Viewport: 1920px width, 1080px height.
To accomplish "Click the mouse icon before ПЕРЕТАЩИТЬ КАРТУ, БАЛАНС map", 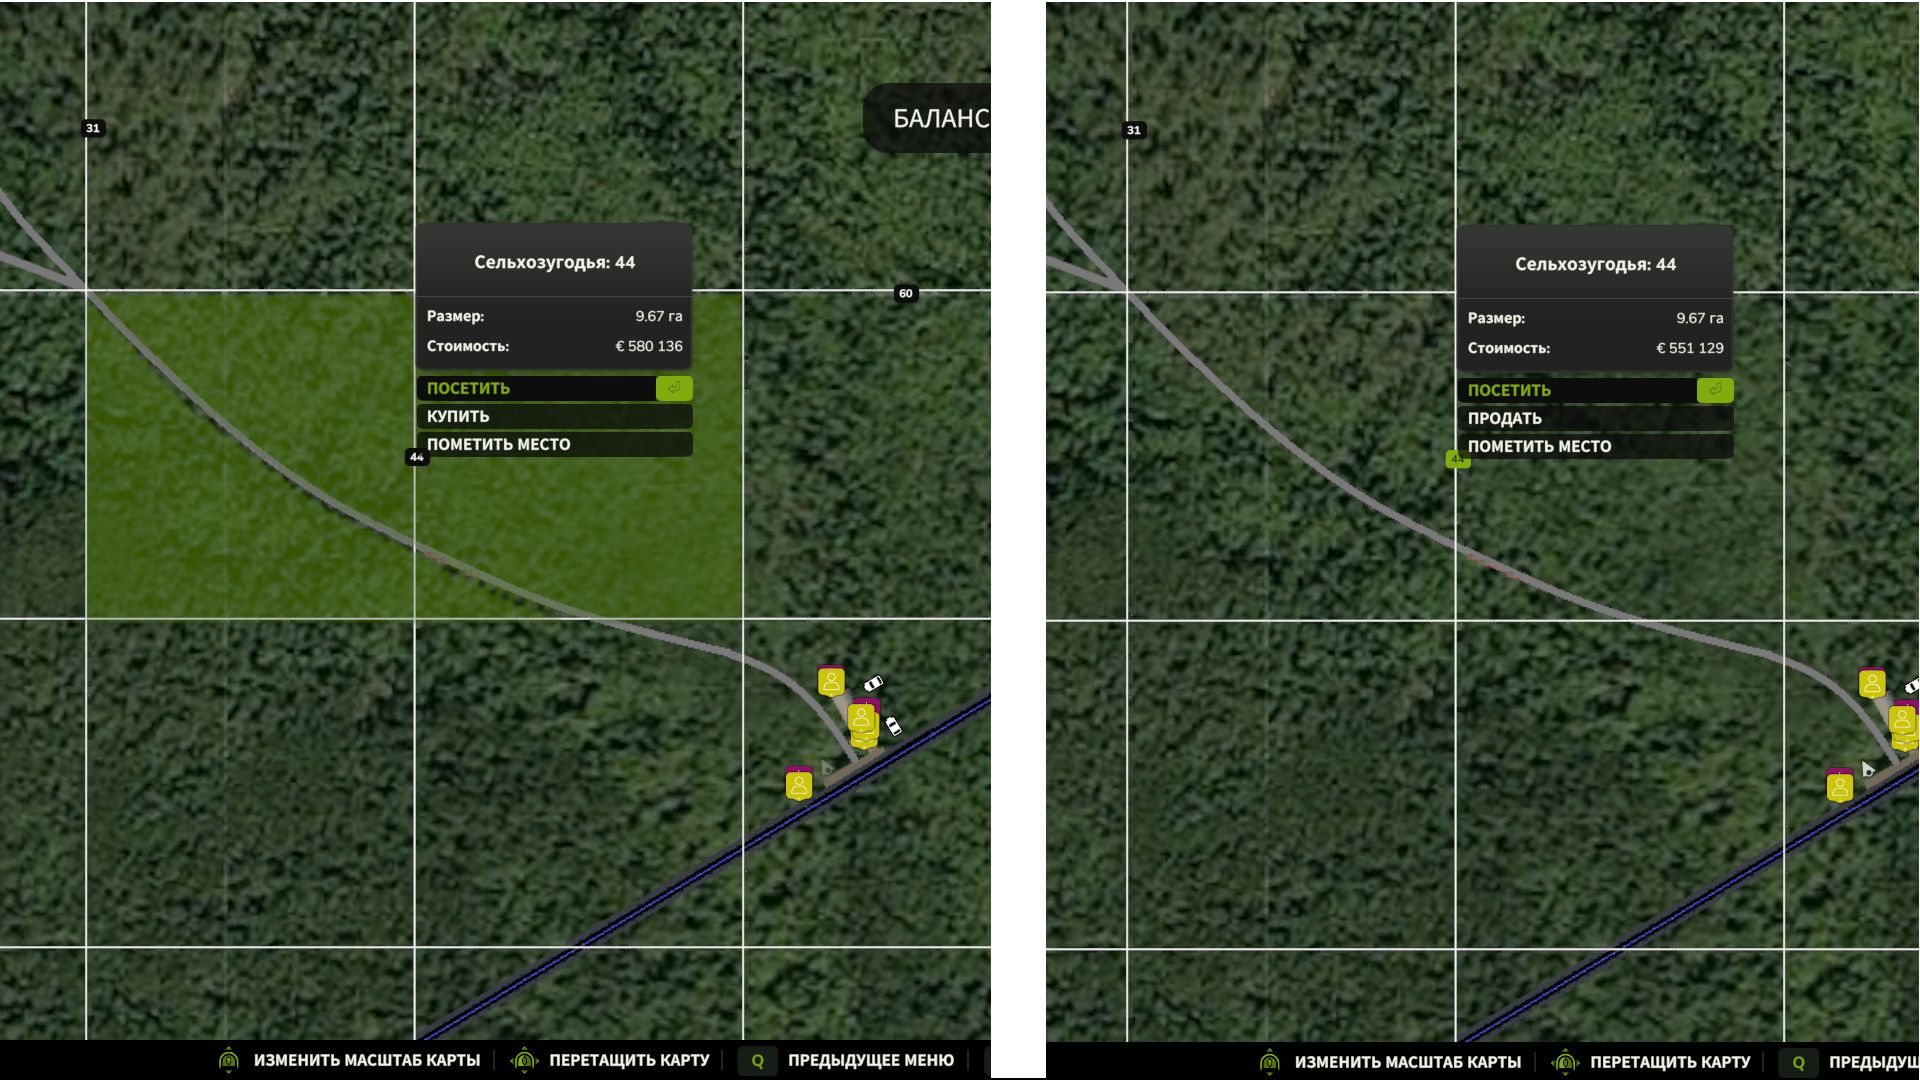I will click(x=524, y=1060).
